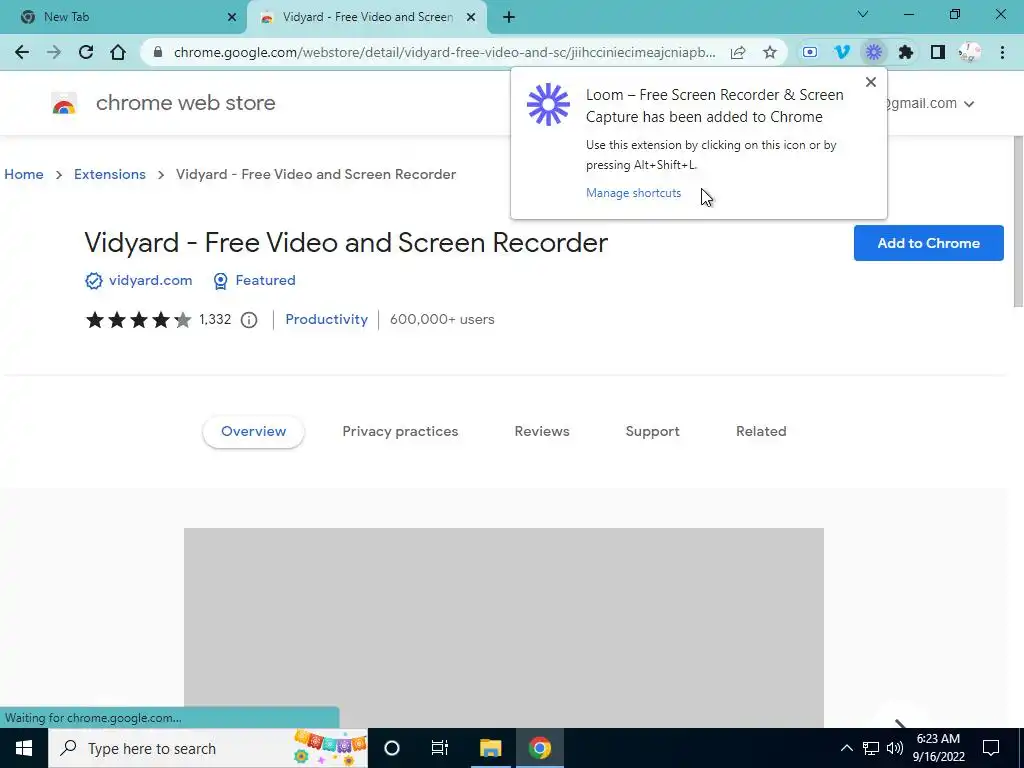Open the Privacy practices tab
This screenshot has height=768, width=1024.
pos(400,432)
